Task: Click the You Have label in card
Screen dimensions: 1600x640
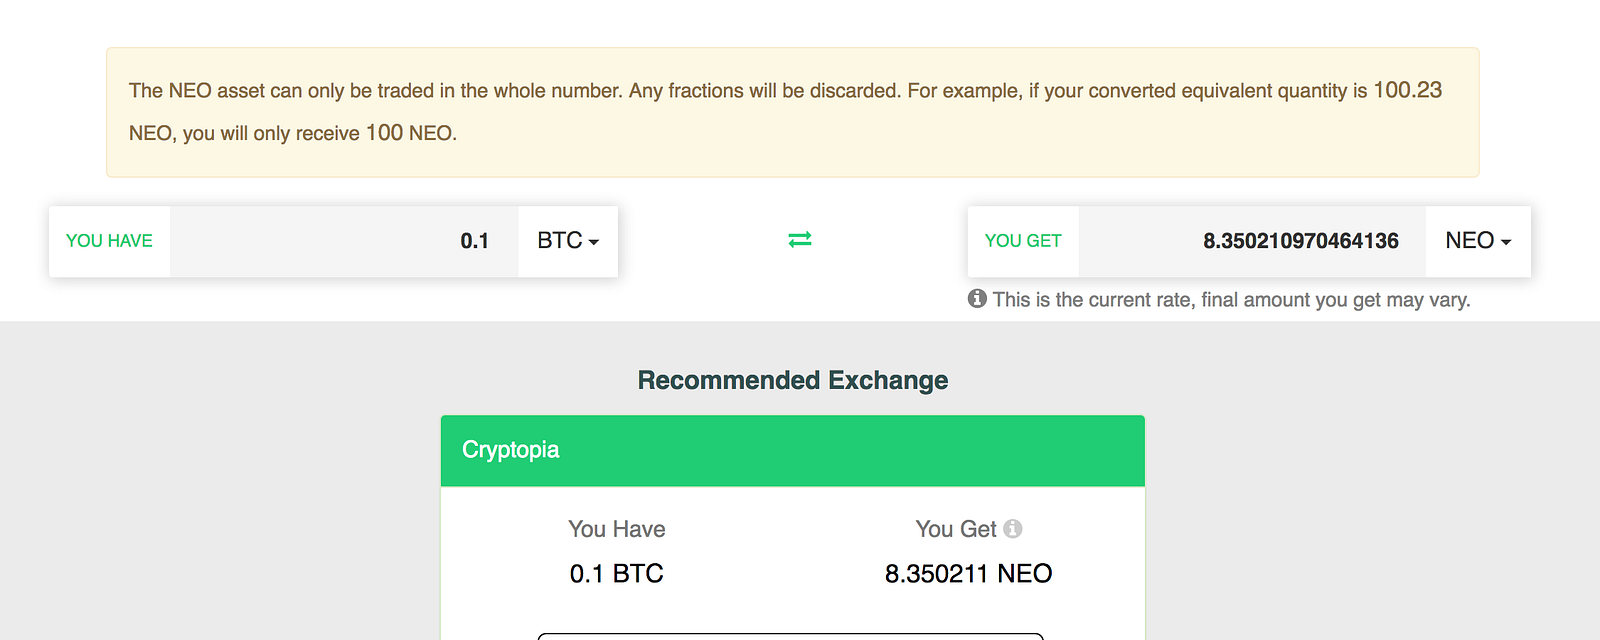Action: [x=617, y=529]
